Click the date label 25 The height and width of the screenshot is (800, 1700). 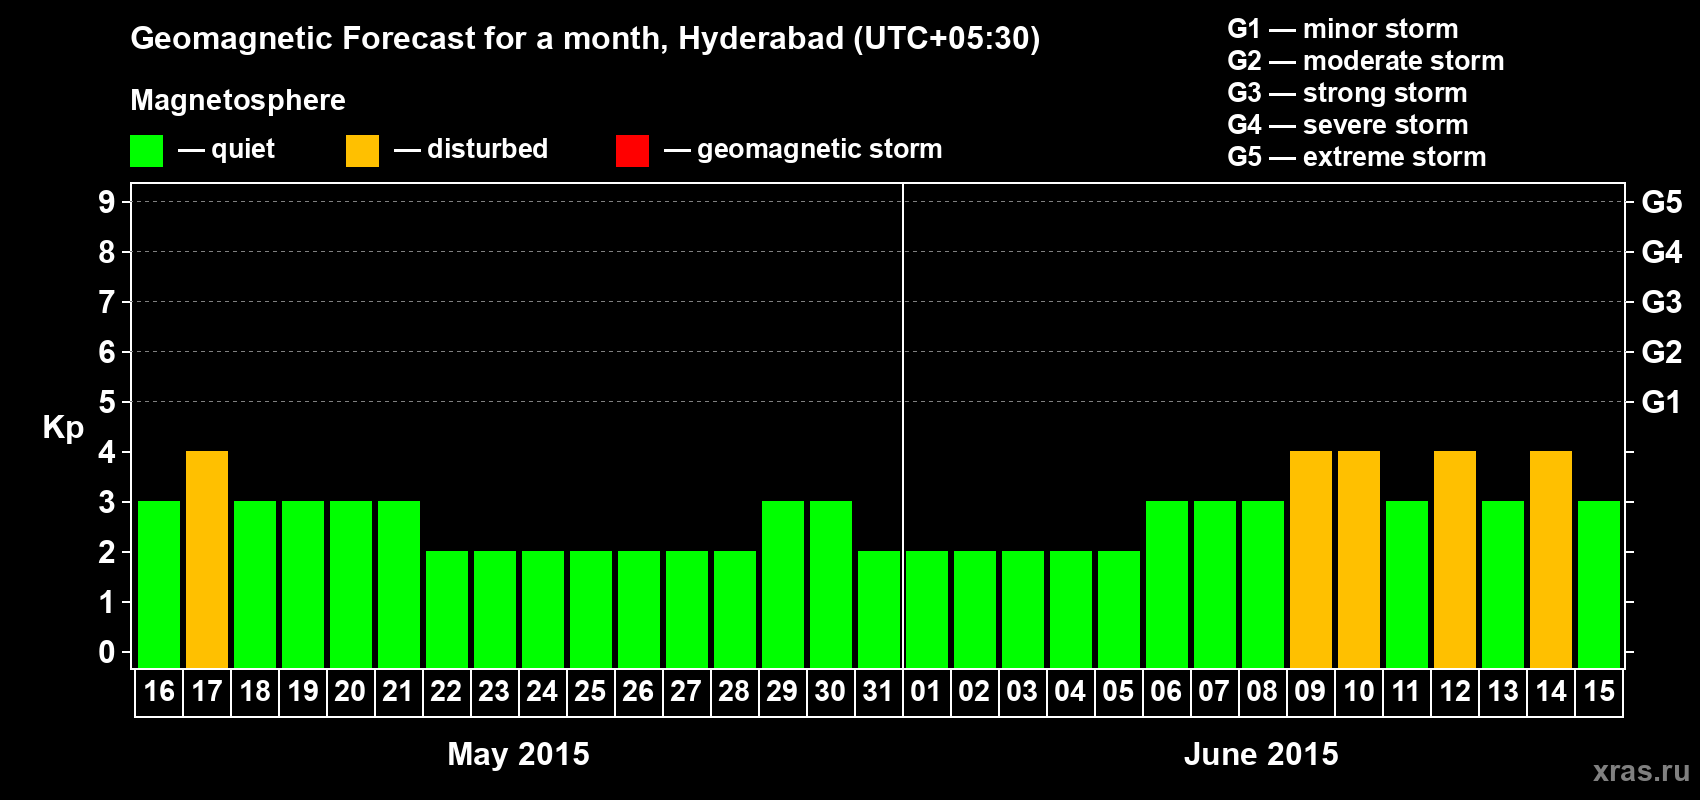pyautogui.click(x=590, y=691)
